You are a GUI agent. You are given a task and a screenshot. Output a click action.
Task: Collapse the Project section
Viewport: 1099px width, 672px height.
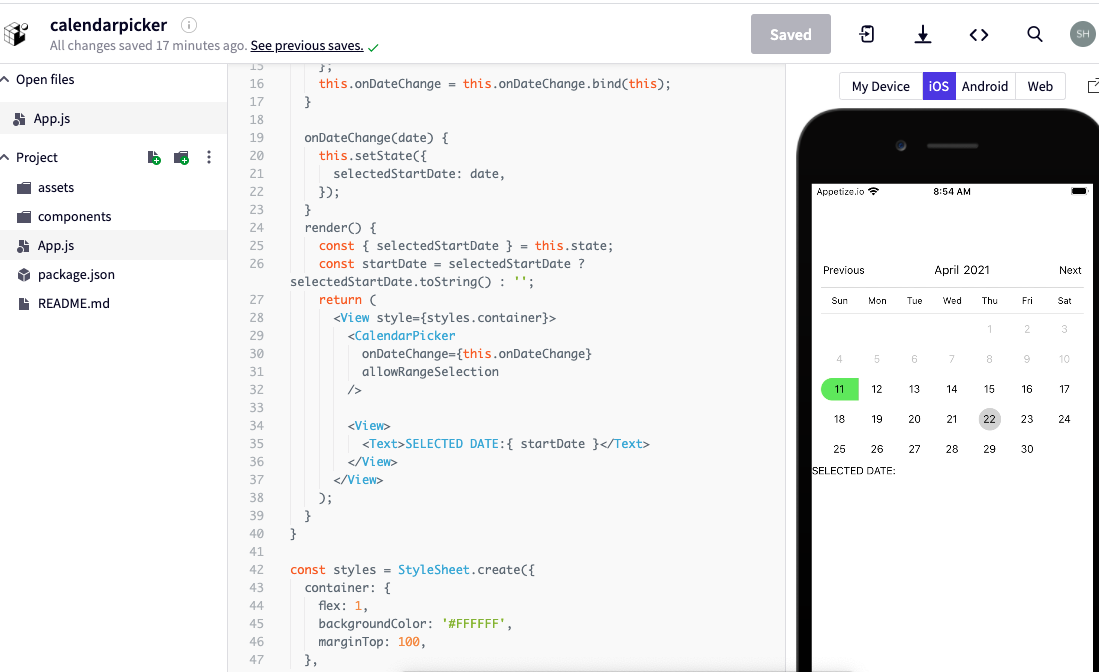6,157
